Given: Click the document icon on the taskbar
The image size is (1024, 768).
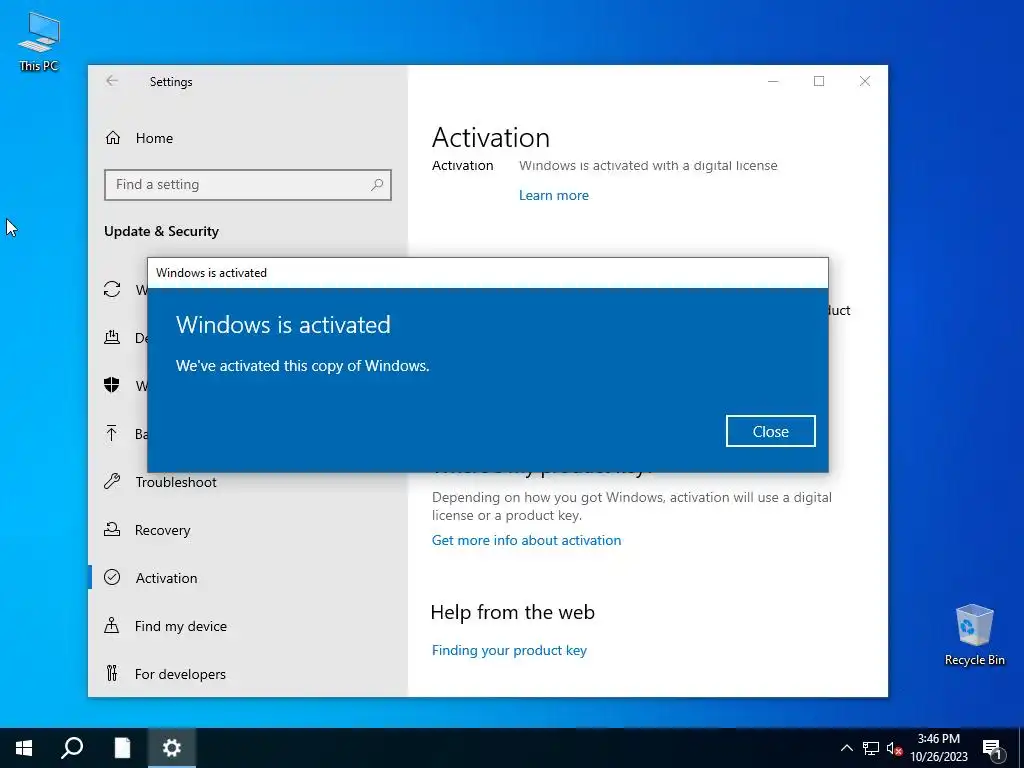Looking at the screenshot, I should click(x=122, y=748).
